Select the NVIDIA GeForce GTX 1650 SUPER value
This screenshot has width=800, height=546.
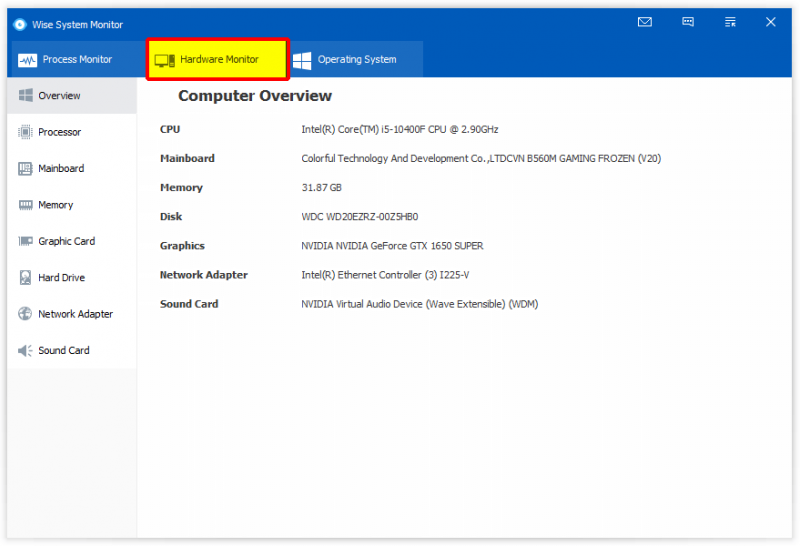coord(392,246)
